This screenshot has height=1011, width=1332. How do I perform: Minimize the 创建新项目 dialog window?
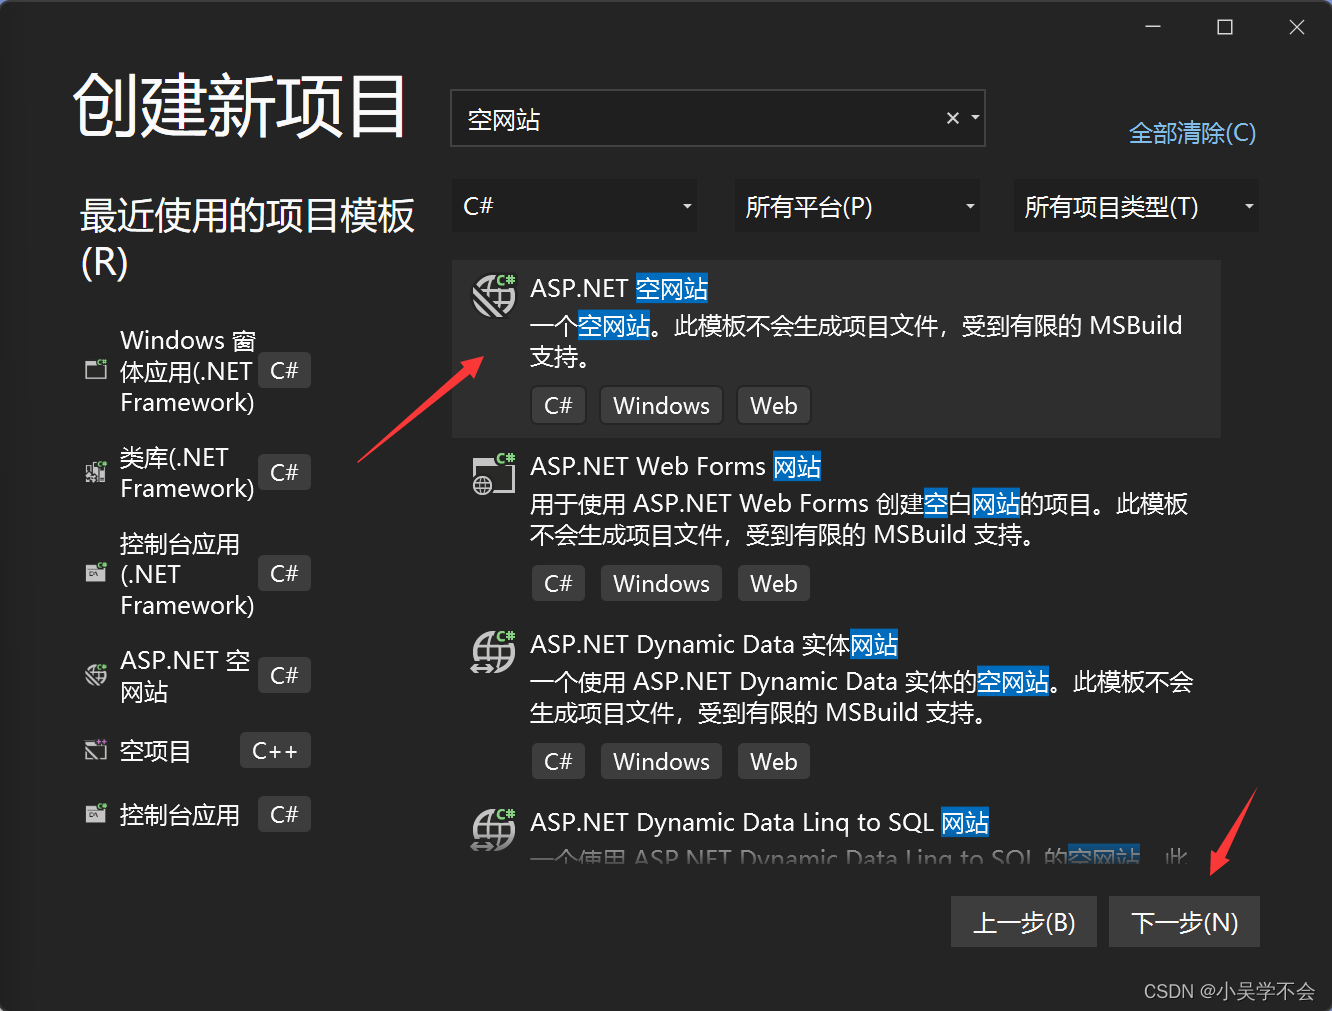coord(1153,27)
